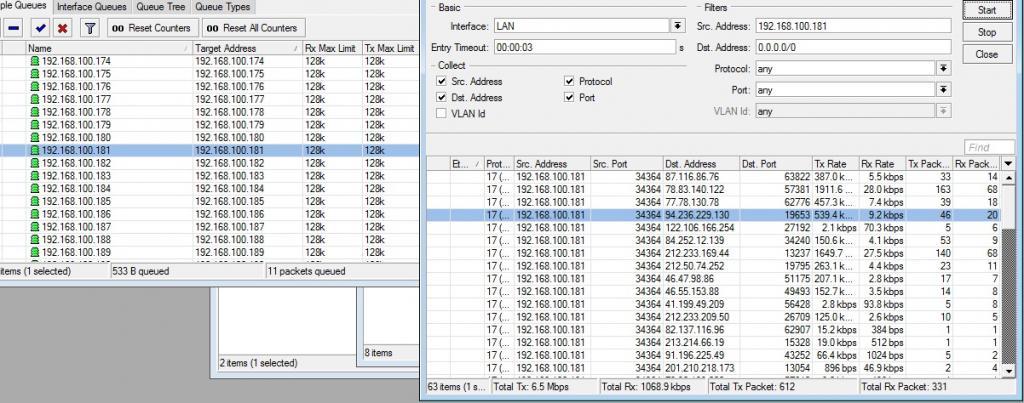Expand the Interface dropdown showing LAN
The height and width of the screenshot is (403, 1024).
tap(676, 26)
